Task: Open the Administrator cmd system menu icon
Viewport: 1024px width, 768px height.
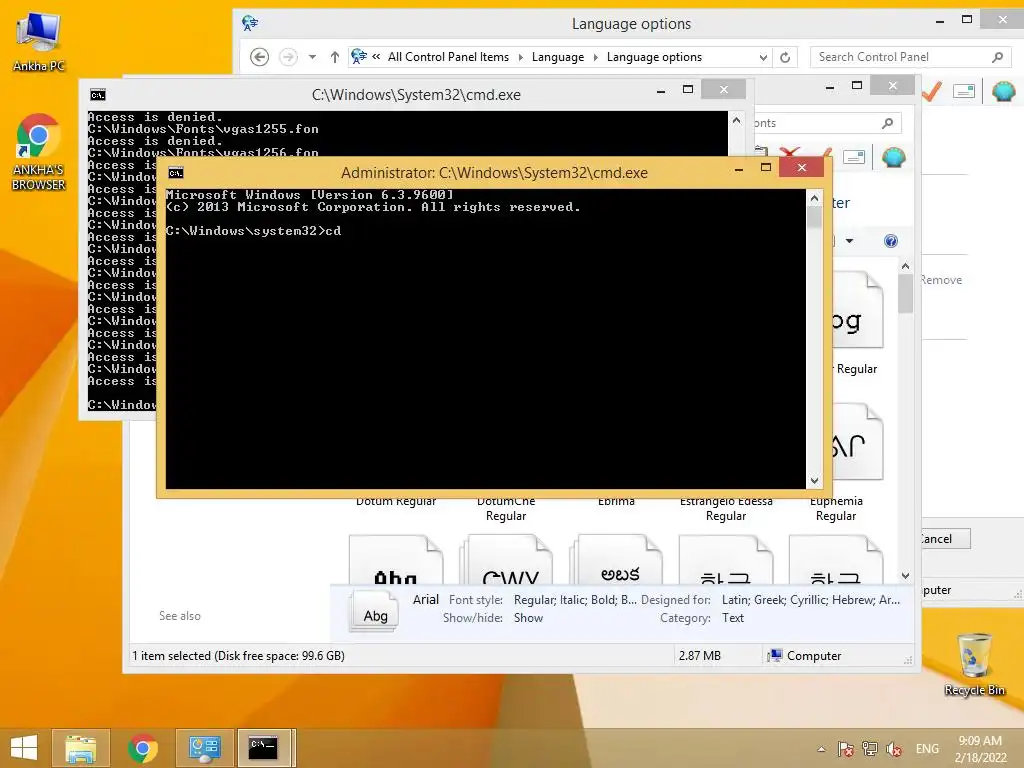Action: tap(176, 172)
